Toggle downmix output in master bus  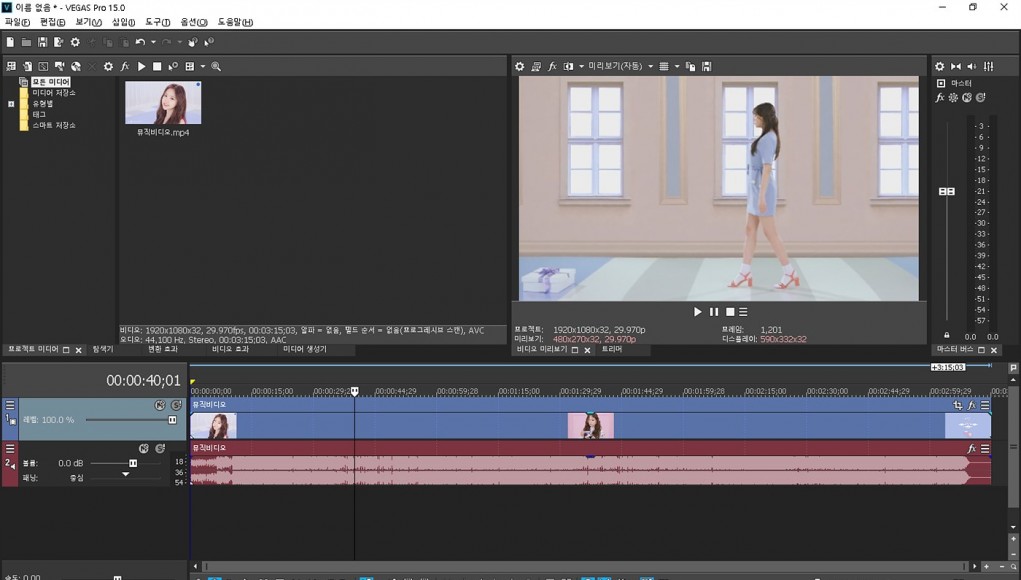pos(955,66)
